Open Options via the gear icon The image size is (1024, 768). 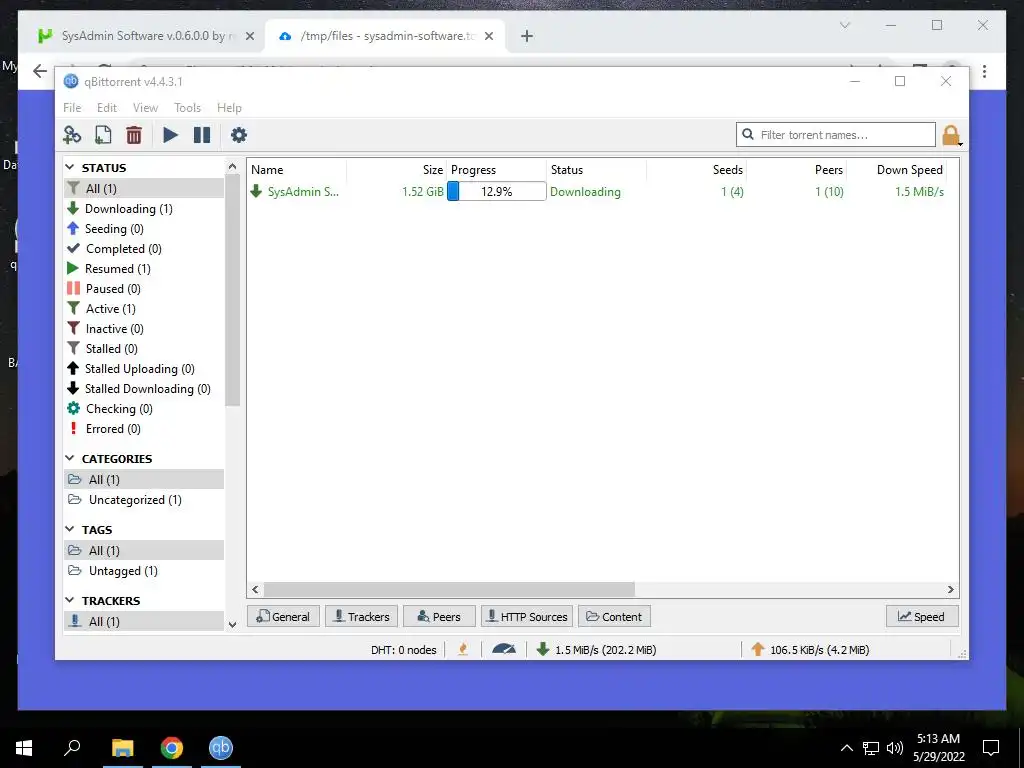click(x=239, y=135)
